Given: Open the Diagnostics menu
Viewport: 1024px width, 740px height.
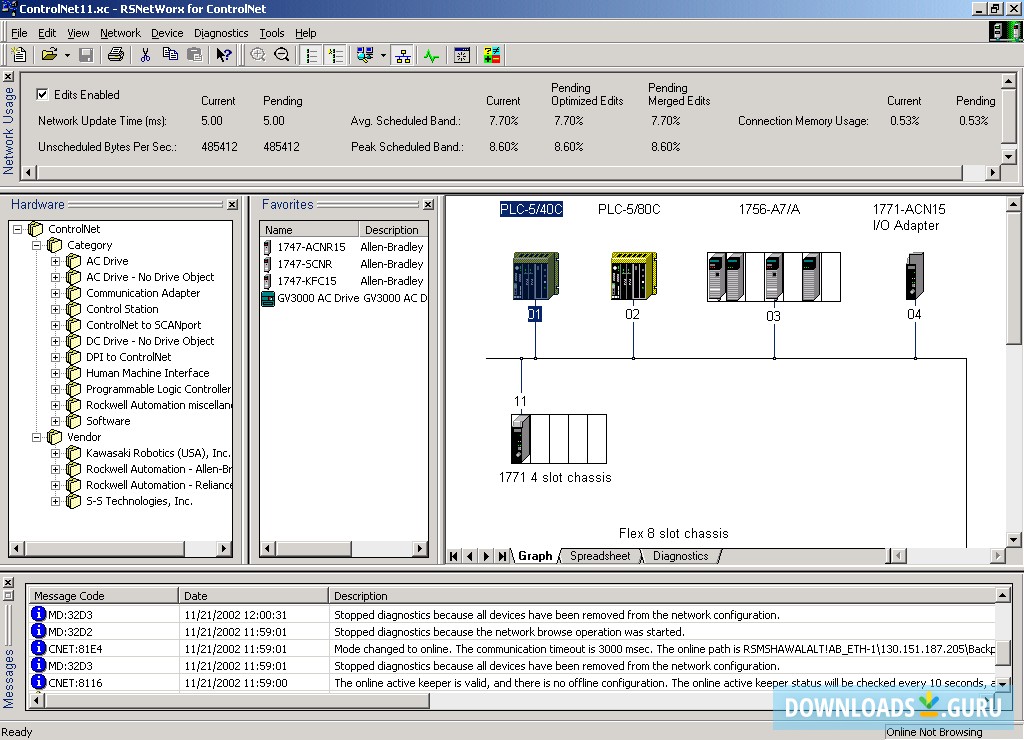Looking at the screenshot, I should pyautogui.click(x=220, y=33).
